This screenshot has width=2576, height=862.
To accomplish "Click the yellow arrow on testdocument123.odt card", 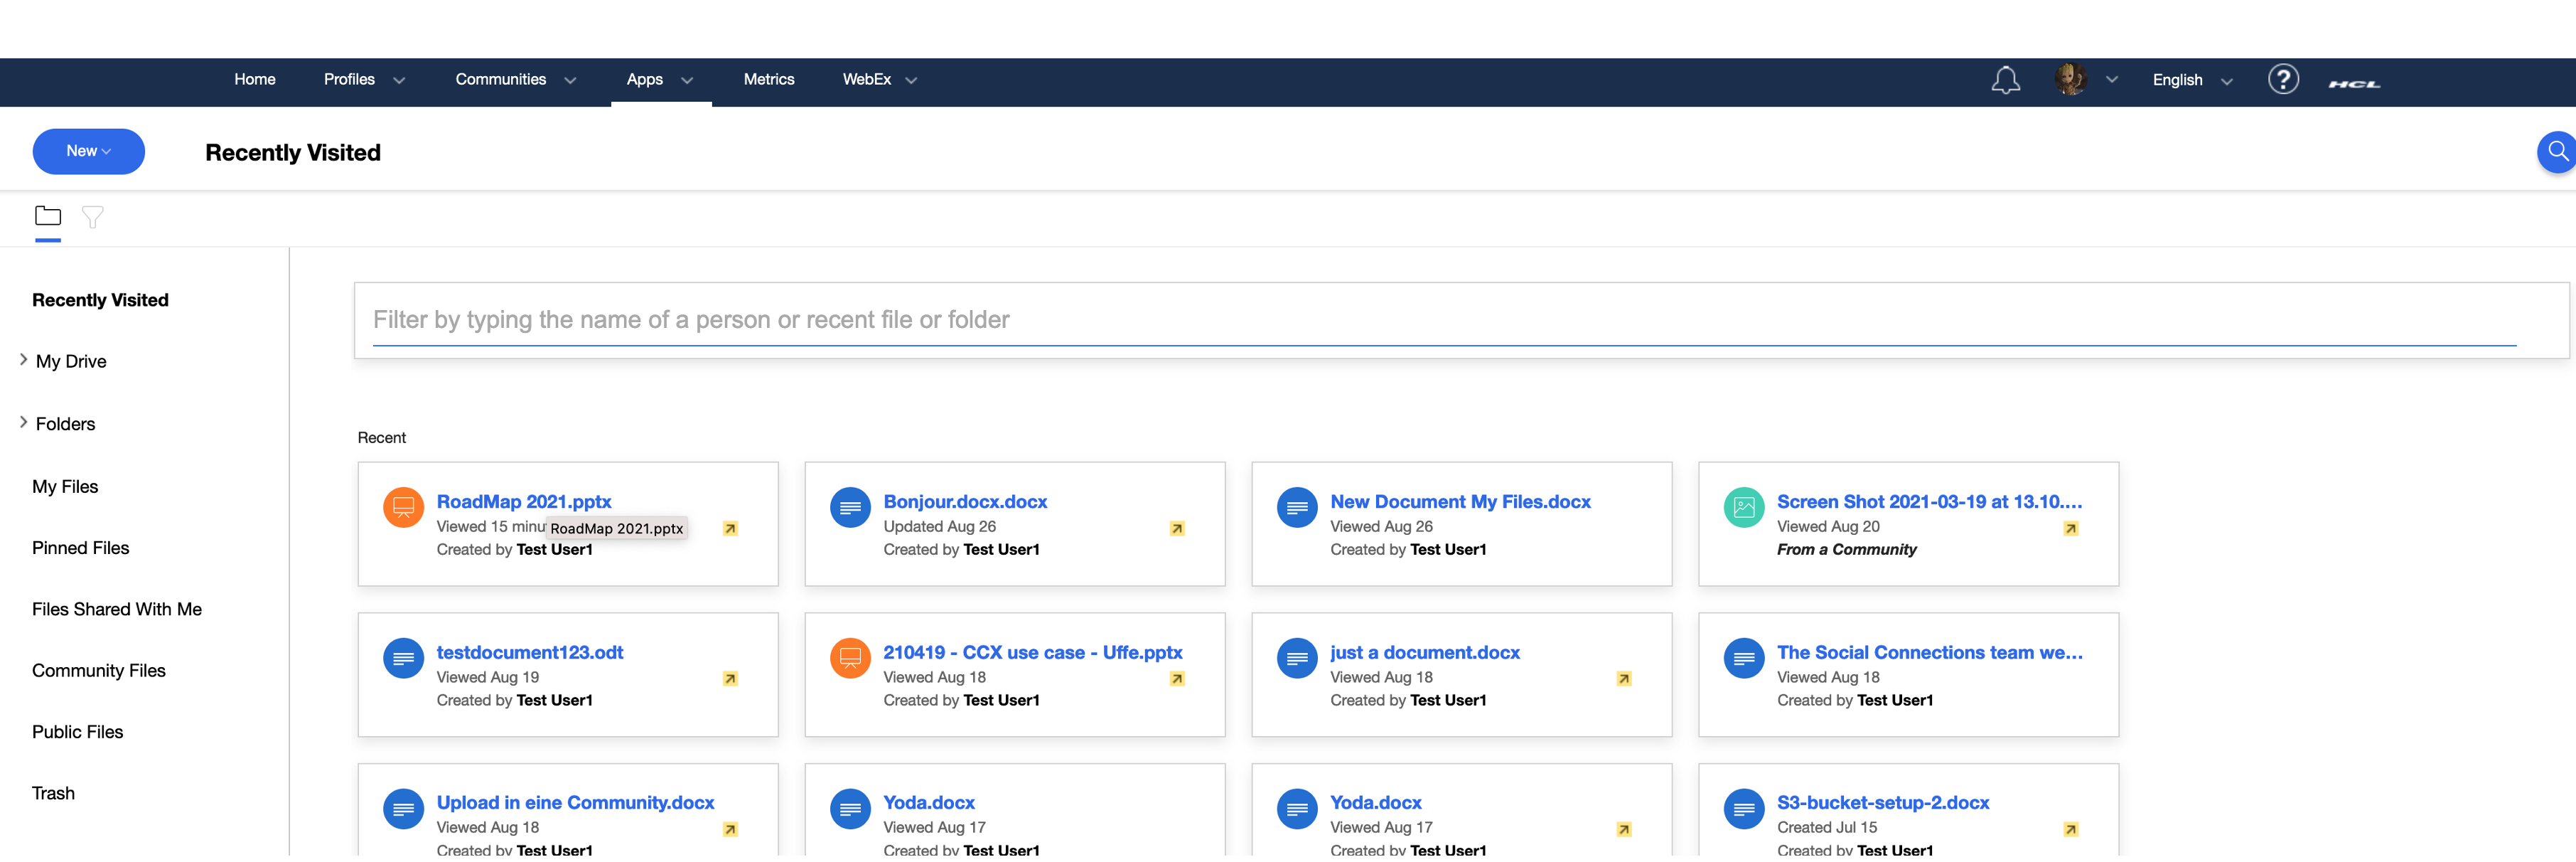I will point(731,680).
